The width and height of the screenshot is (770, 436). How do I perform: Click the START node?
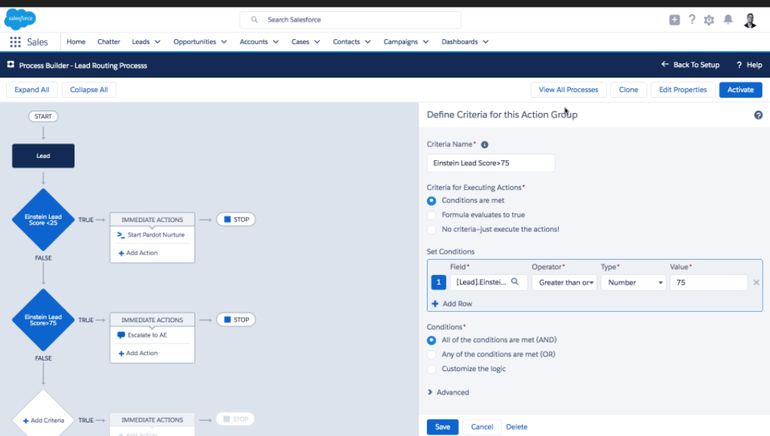(x=43, y=116)
